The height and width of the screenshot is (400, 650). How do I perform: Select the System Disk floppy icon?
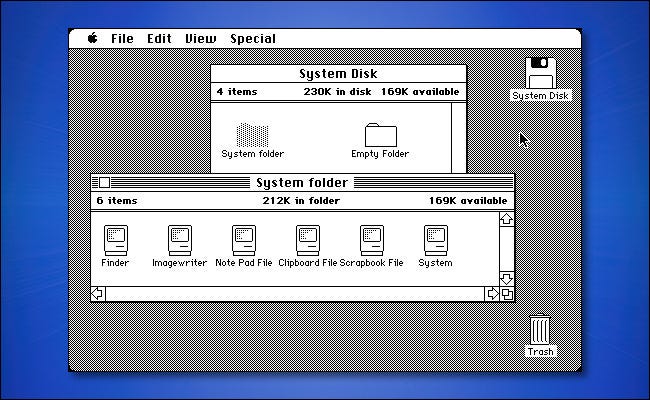pyautogui.click(x=540, y=73)
